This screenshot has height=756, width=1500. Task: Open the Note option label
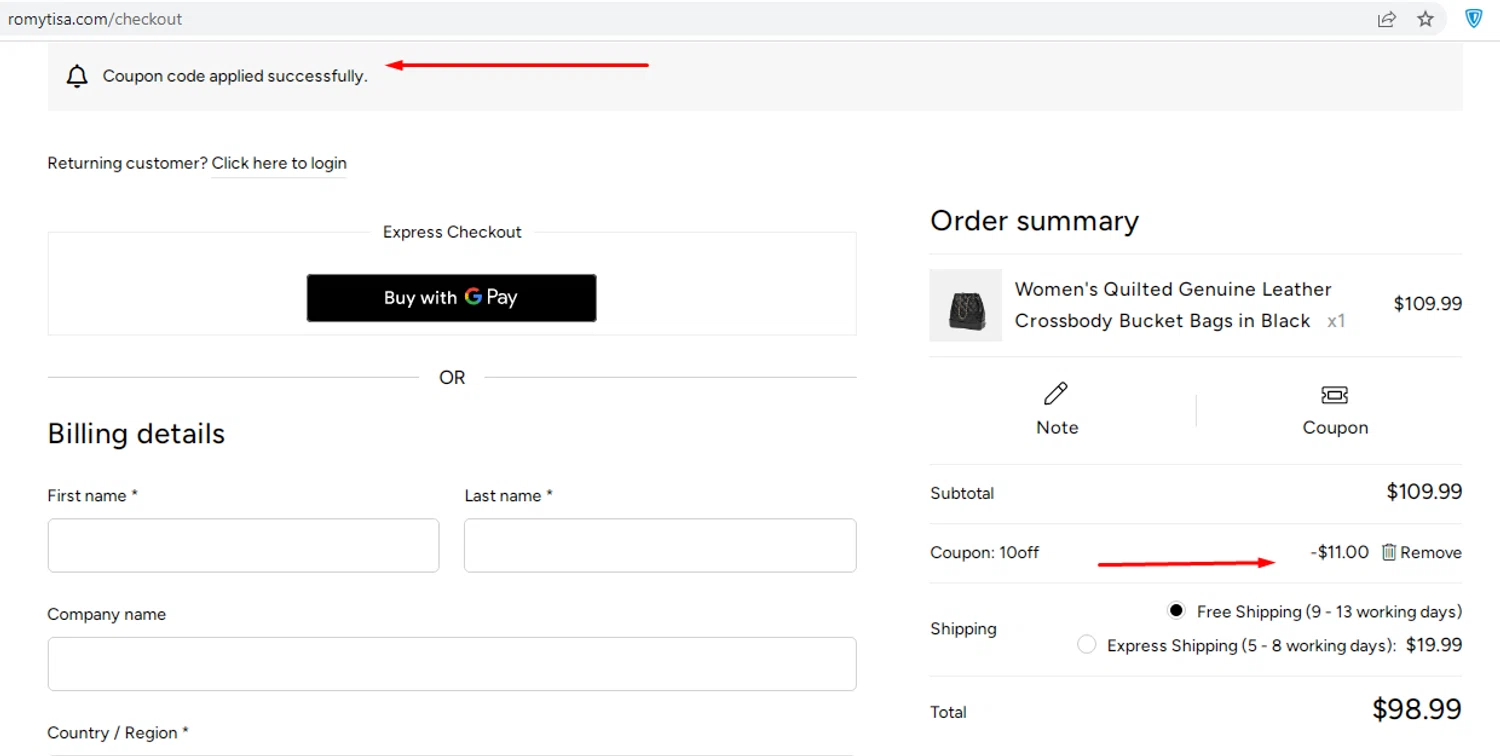(1057, 427)
